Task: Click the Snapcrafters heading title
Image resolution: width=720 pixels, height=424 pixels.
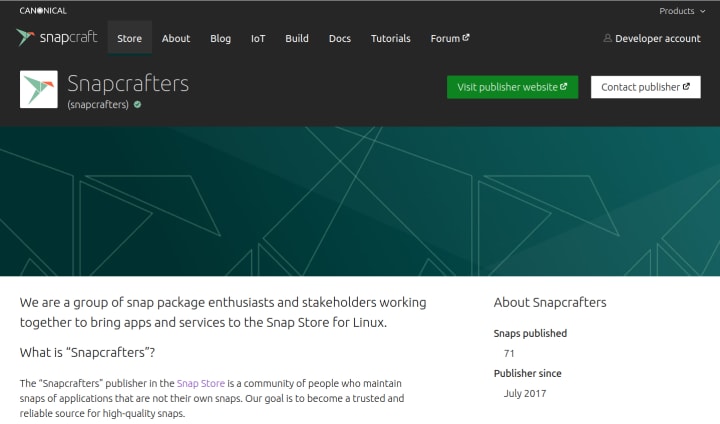Action: click(128, 84)
